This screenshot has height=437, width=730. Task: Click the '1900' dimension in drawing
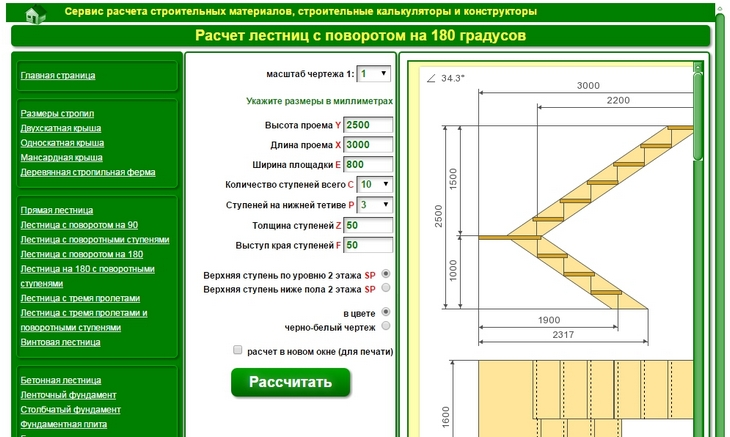tap(549, 320)
